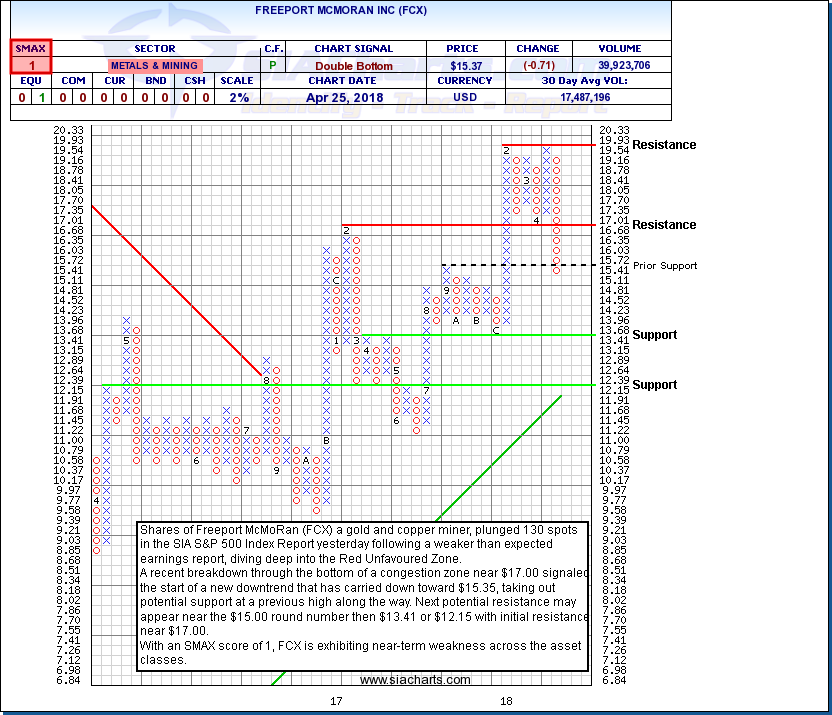Select the Prior Support label
The height and width of the screenshot is (715, 832).
coord(665,266)
